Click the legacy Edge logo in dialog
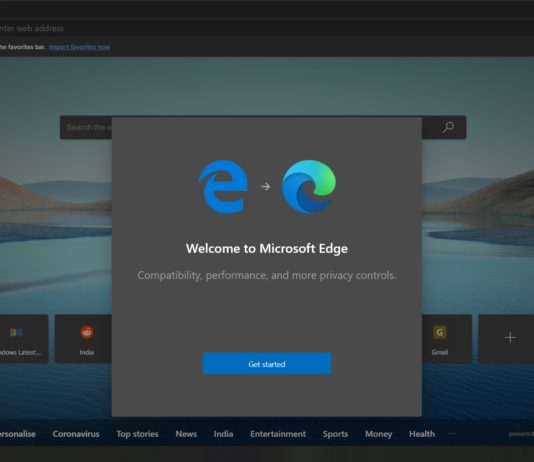Screen dimensions: 534x462 (x=223, y=187)
